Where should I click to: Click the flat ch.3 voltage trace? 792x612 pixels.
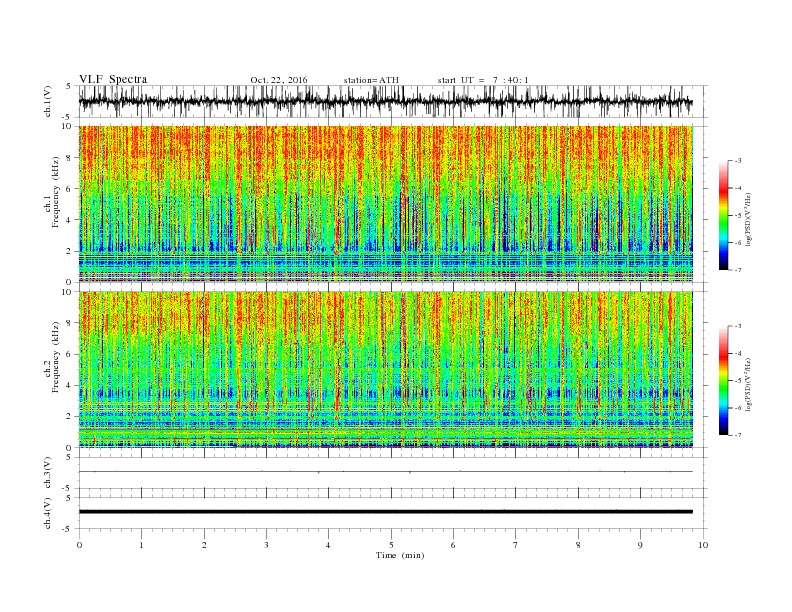pyautogui.click(x=385, y=472)
